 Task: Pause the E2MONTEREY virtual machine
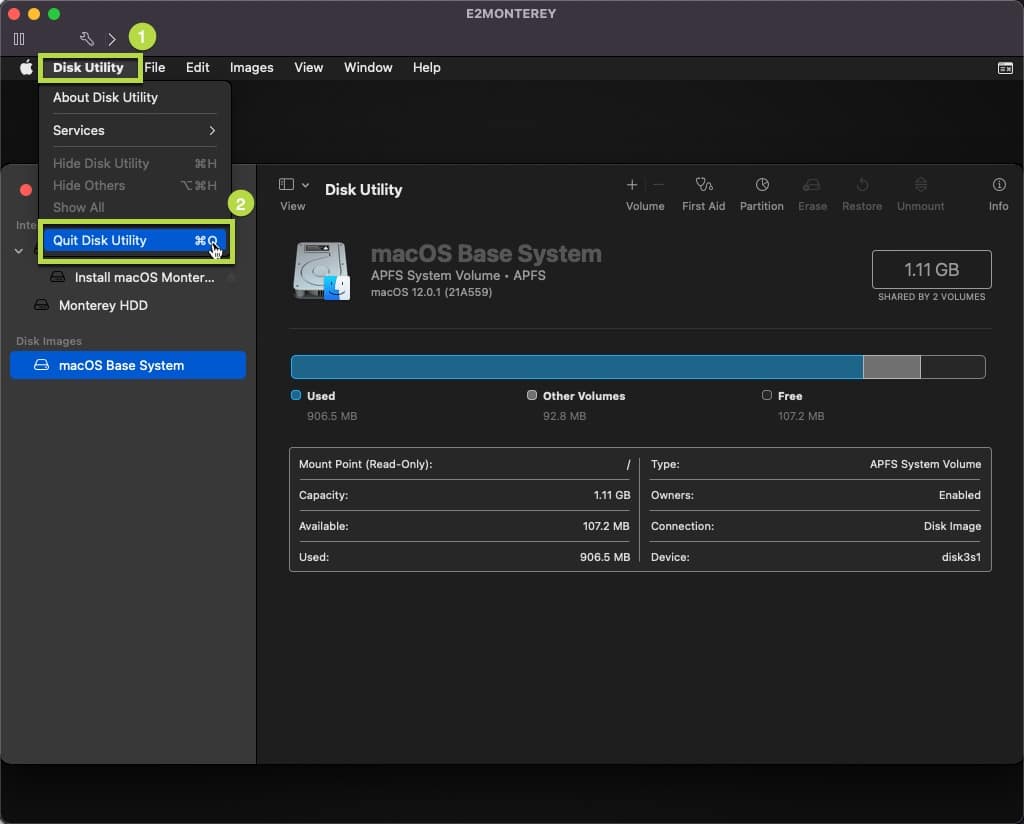click(19, 39)
